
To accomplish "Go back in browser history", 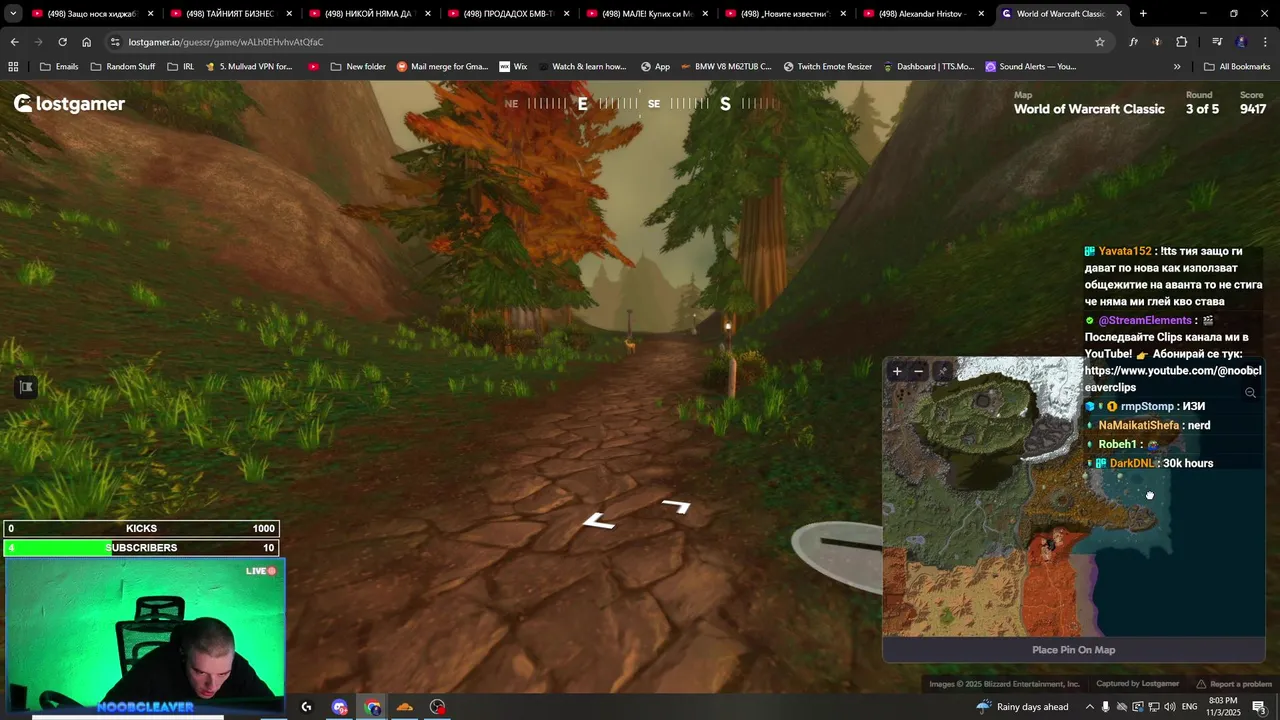I will (x=14, y=42).
